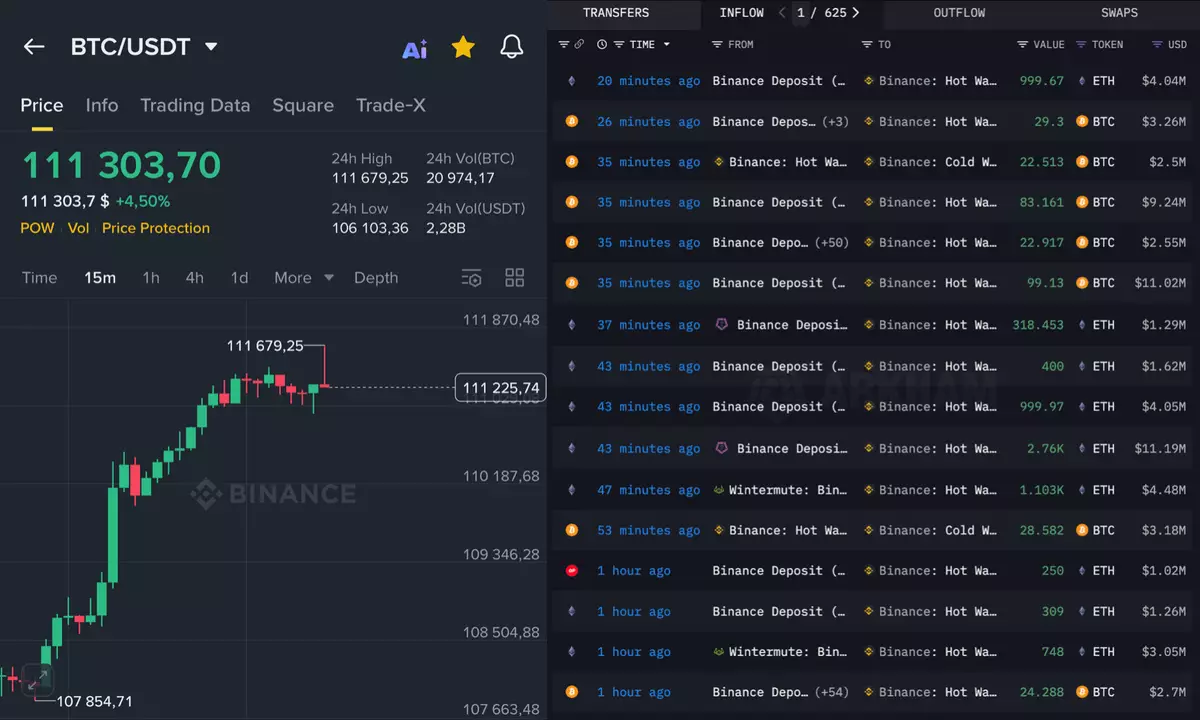Viewport: 1200px width, 720px height.
Task: Open the chart grid layout icon
Action: tap(515, 278)
